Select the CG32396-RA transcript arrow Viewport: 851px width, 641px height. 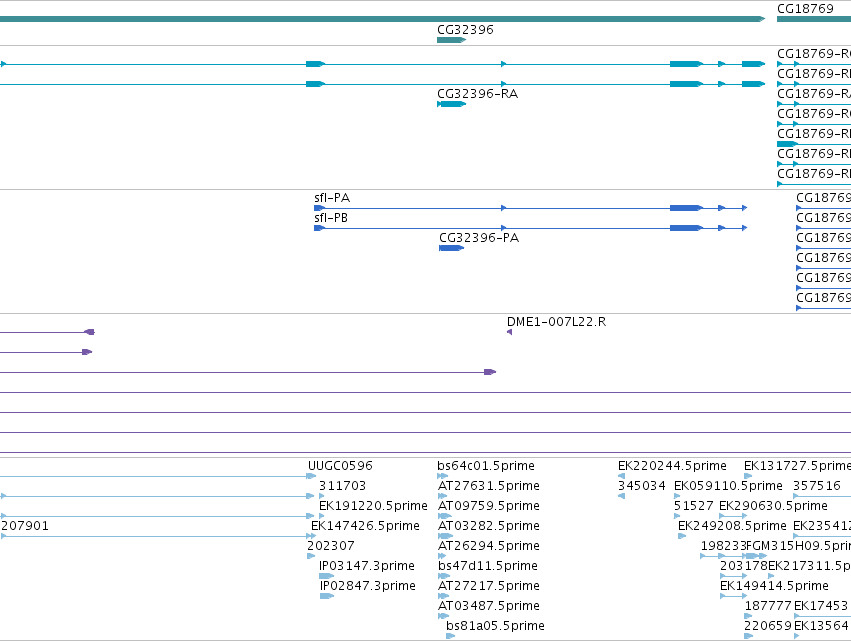[x=452, y=104]
